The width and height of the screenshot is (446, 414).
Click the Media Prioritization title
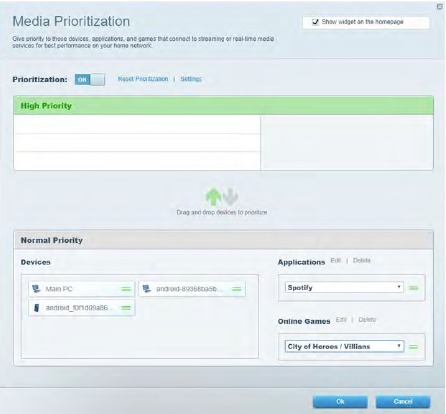tap(71, 21)
